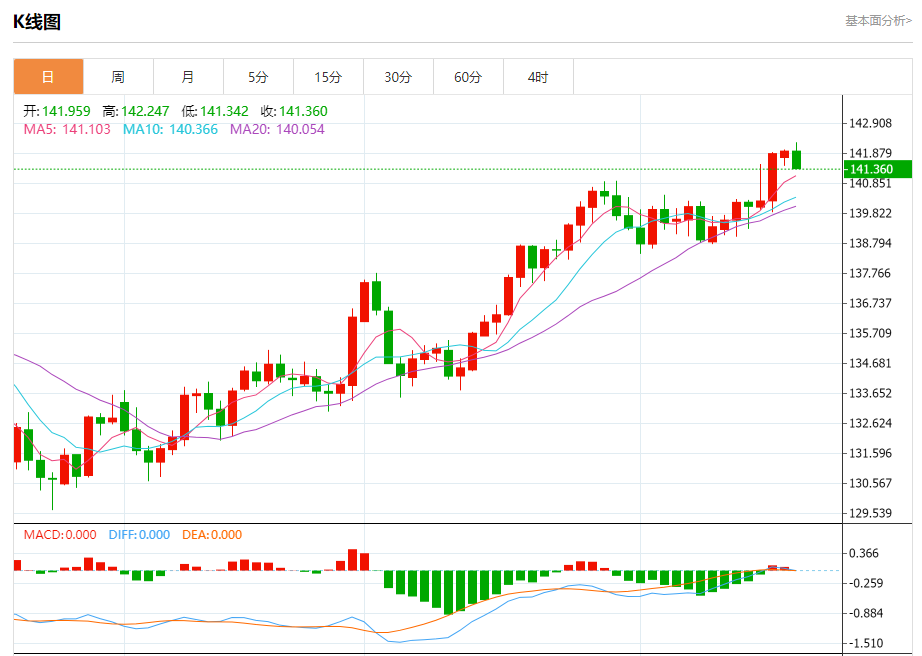Open the 4时 interval tab
This screenshot has height=656, width=922.
point(538,76)
